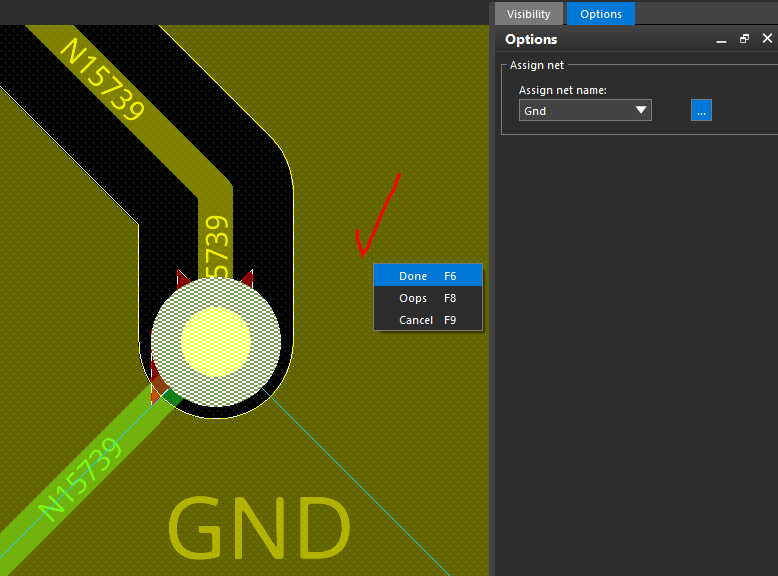Screen dimensions: 778x576
Task: Choose Done in the context menu
Action: click(428, 276)
